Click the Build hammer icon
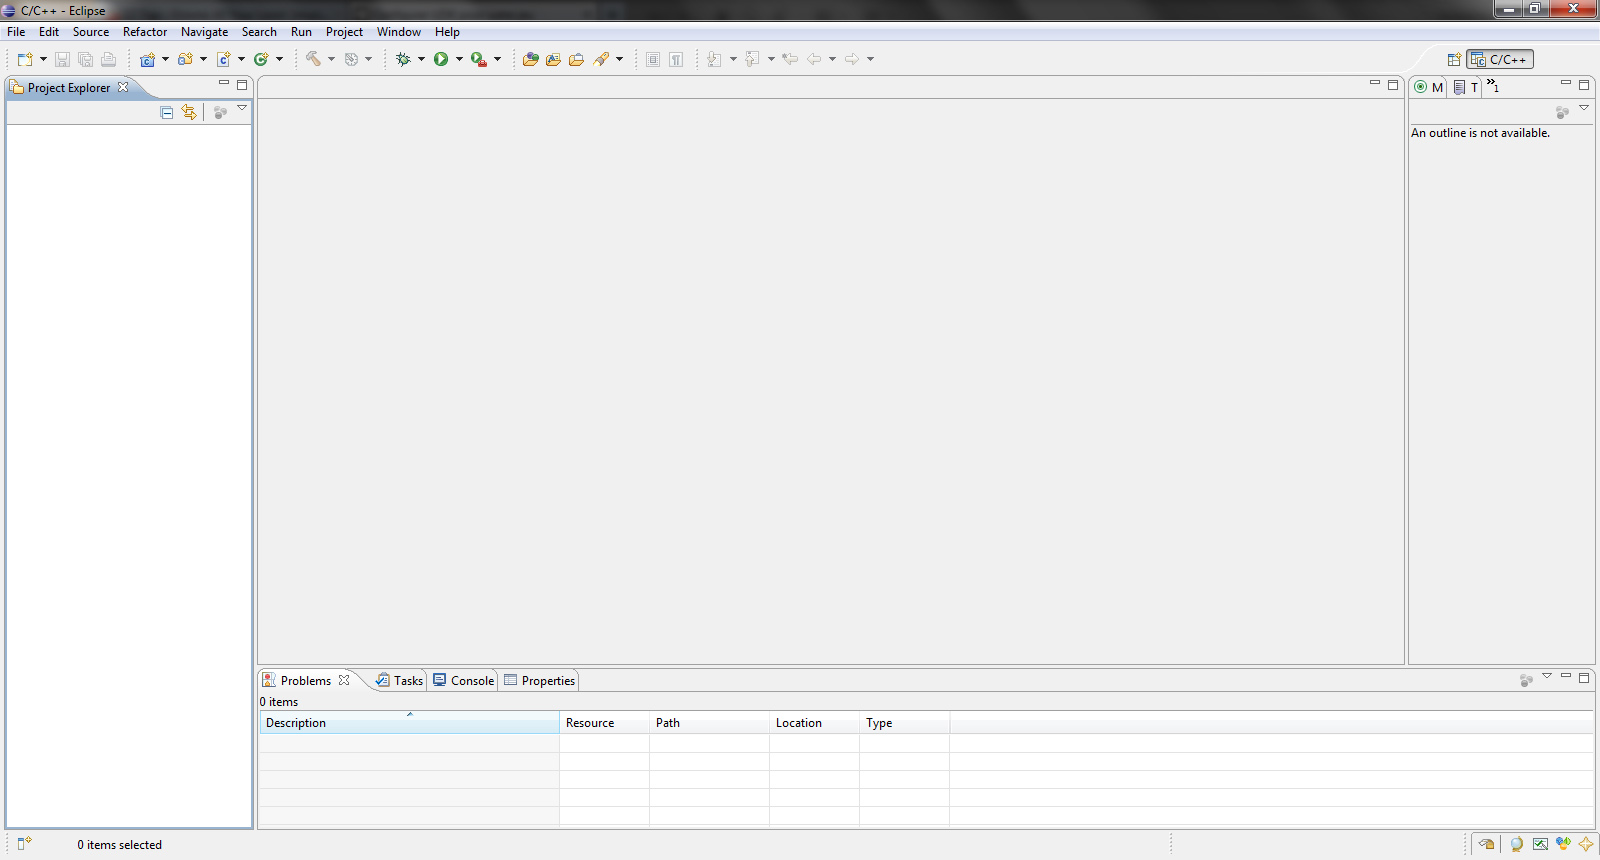 click(314, 59)
